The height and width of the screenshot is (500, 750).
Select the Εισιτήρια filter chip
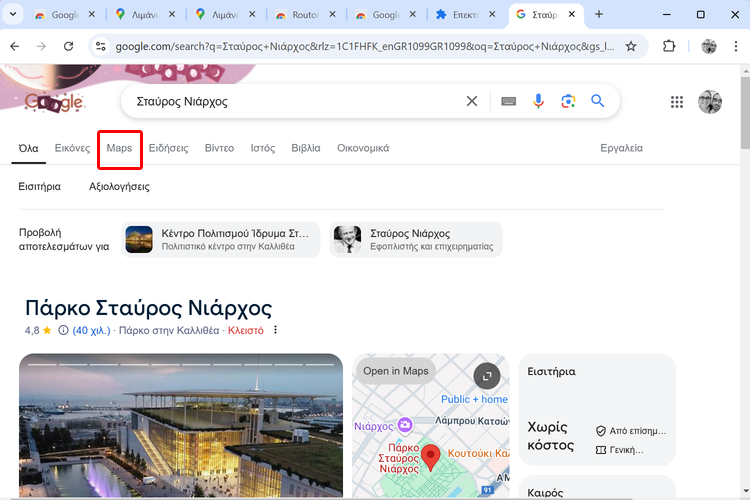pos(39,187)
